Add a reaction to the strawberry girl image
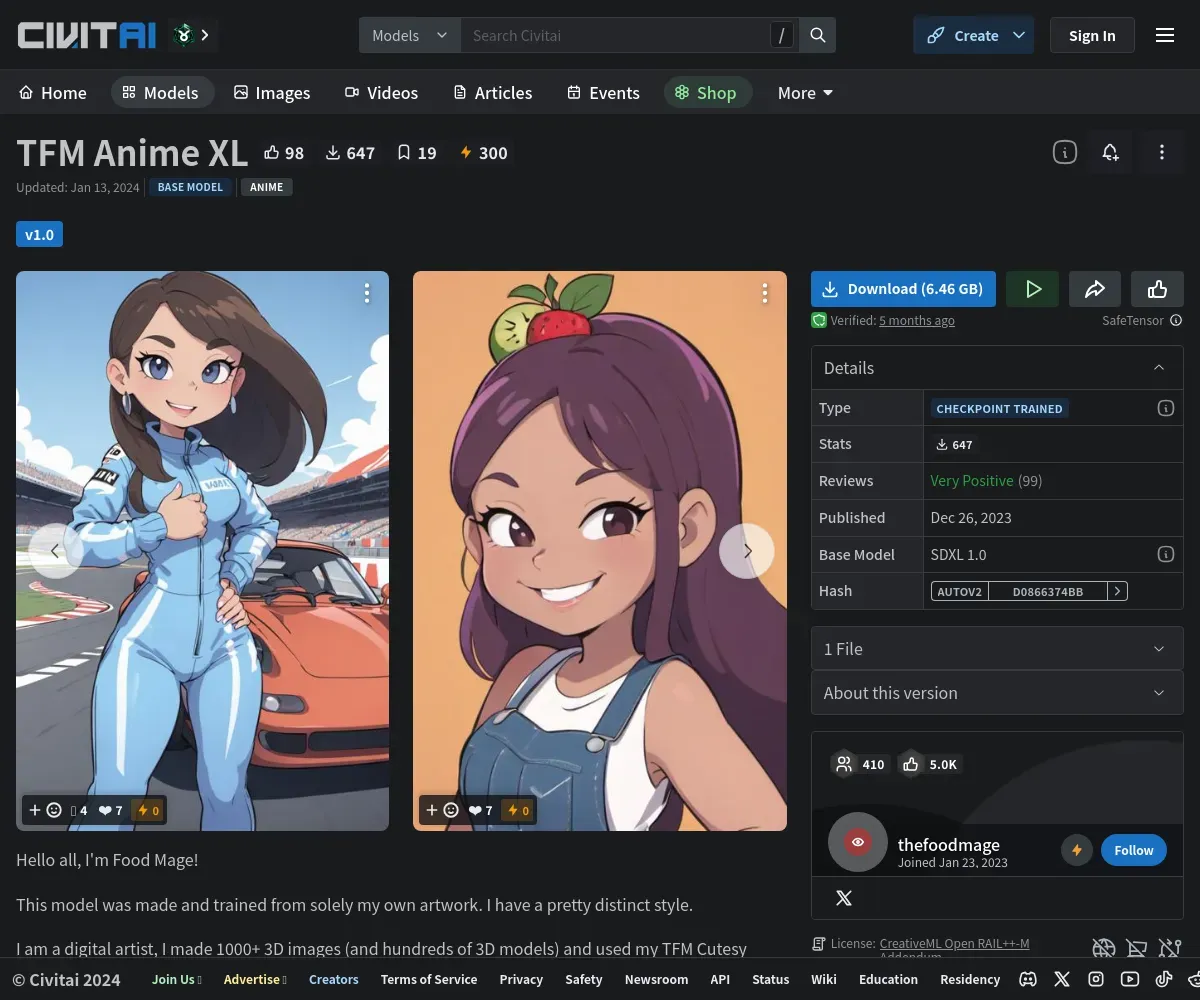 coord(442,810)
